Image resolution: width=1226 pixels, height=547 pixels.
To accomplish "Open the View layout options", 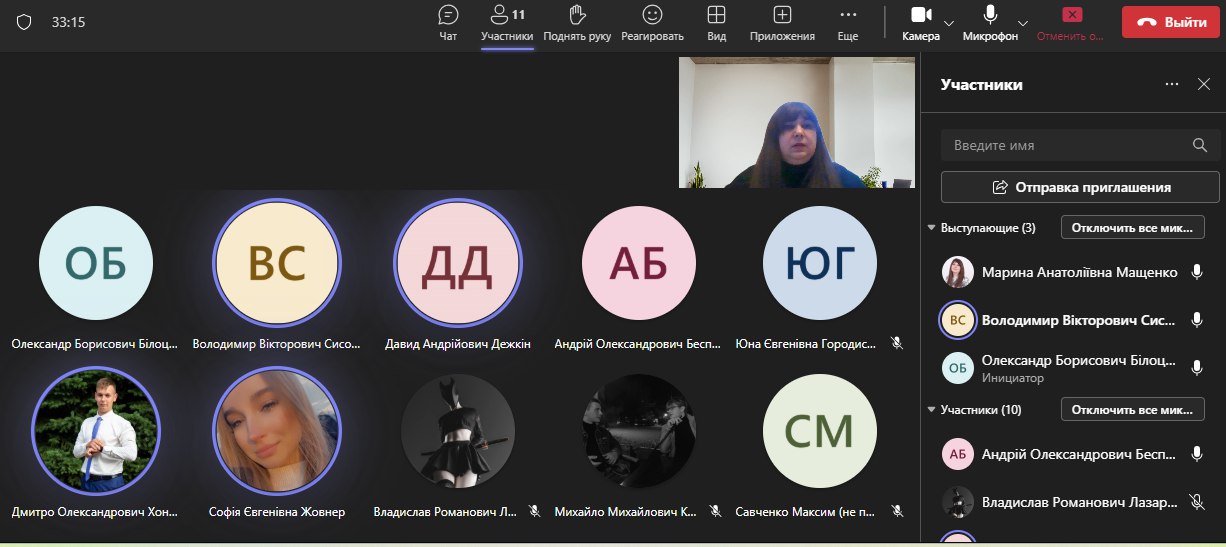I will [716, 23].
